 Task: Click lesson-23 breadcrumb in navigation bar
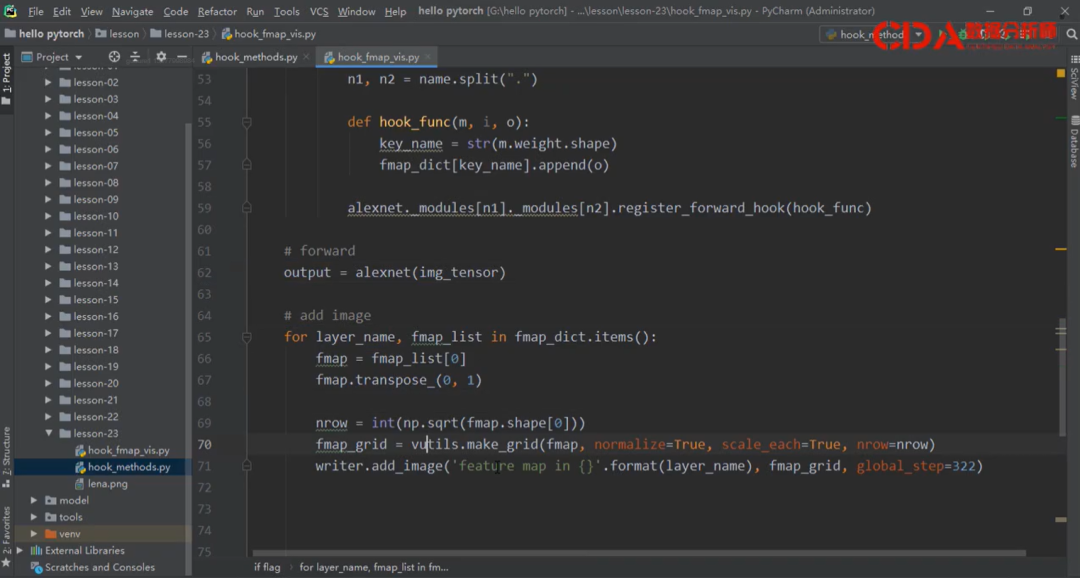click(179, 34)
